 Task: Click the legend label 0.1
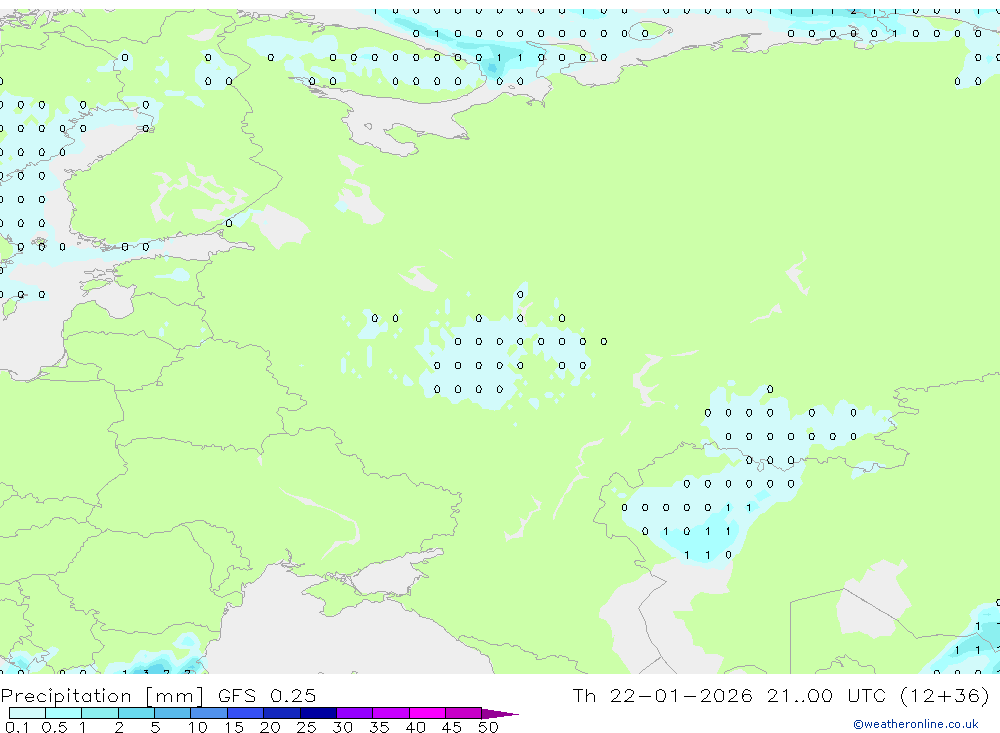[x=17, y=727]
